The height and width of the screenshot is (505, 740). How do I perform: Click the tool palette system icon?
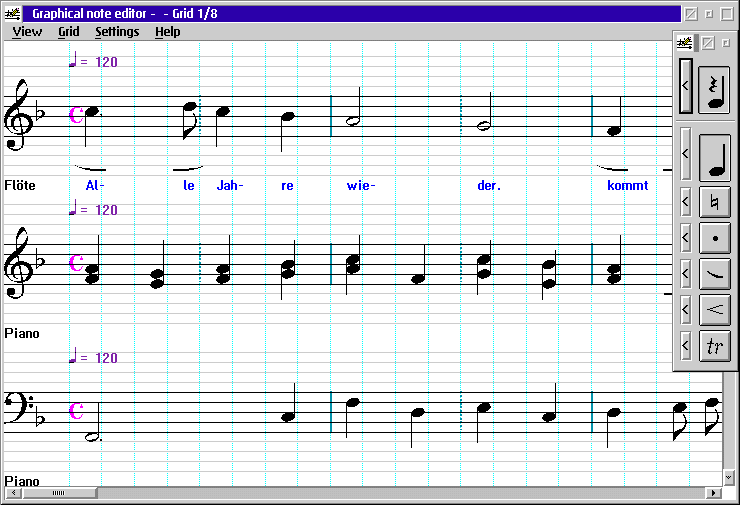pos(684,43)
